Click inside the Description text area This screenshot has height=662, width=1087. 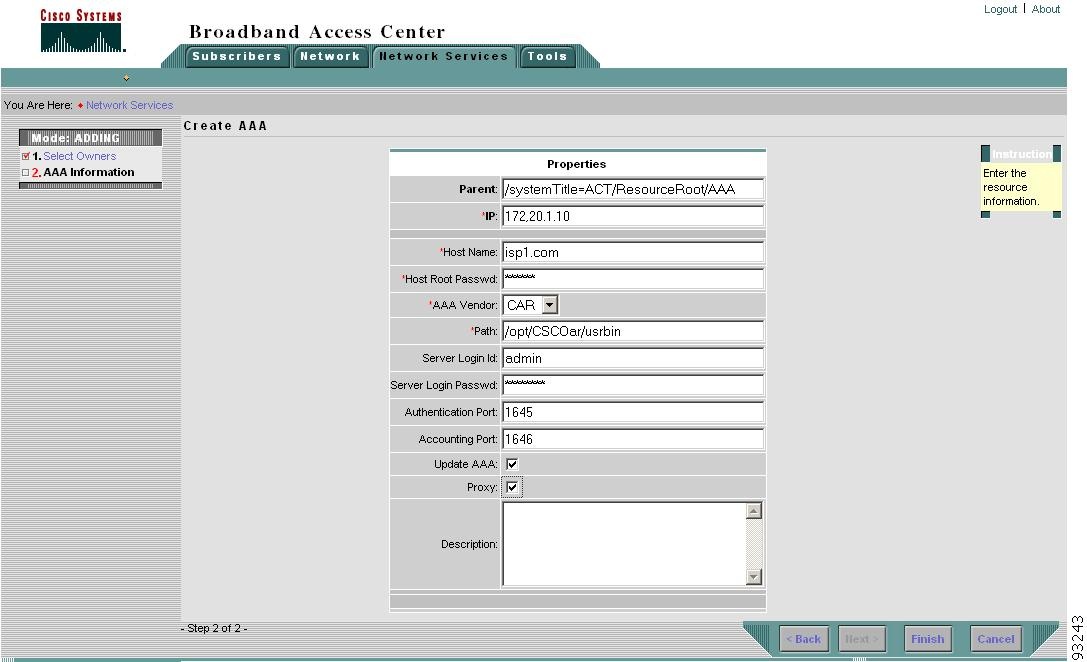624,544
